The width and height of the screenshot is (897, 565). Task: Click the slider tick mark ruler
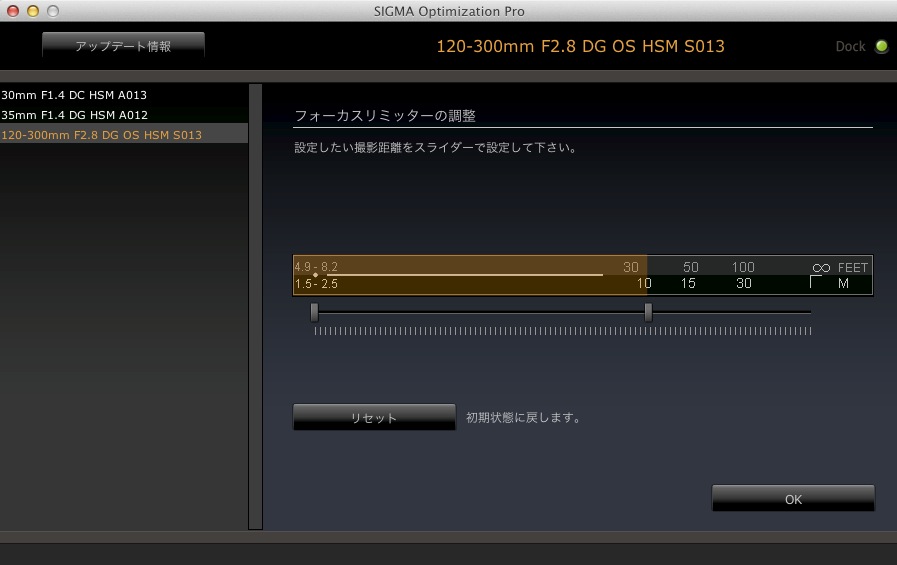tap(563, 331)
